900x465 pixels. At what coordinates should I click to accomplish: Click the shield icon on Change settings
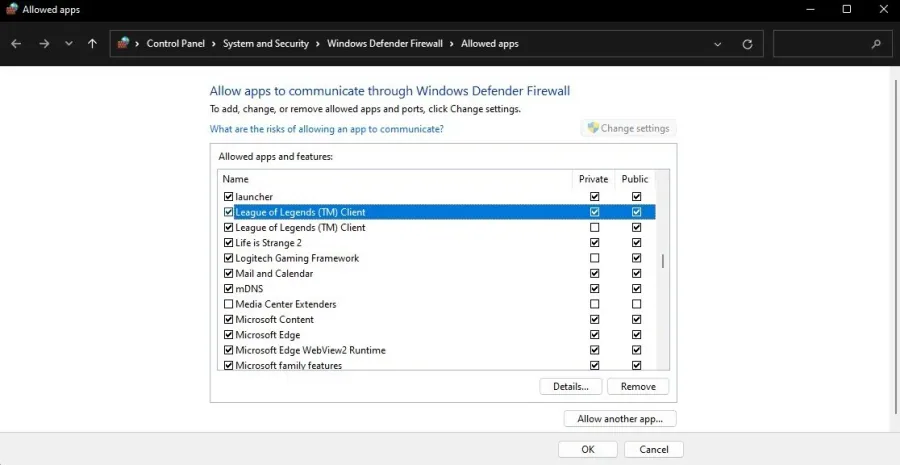(593, 128)
